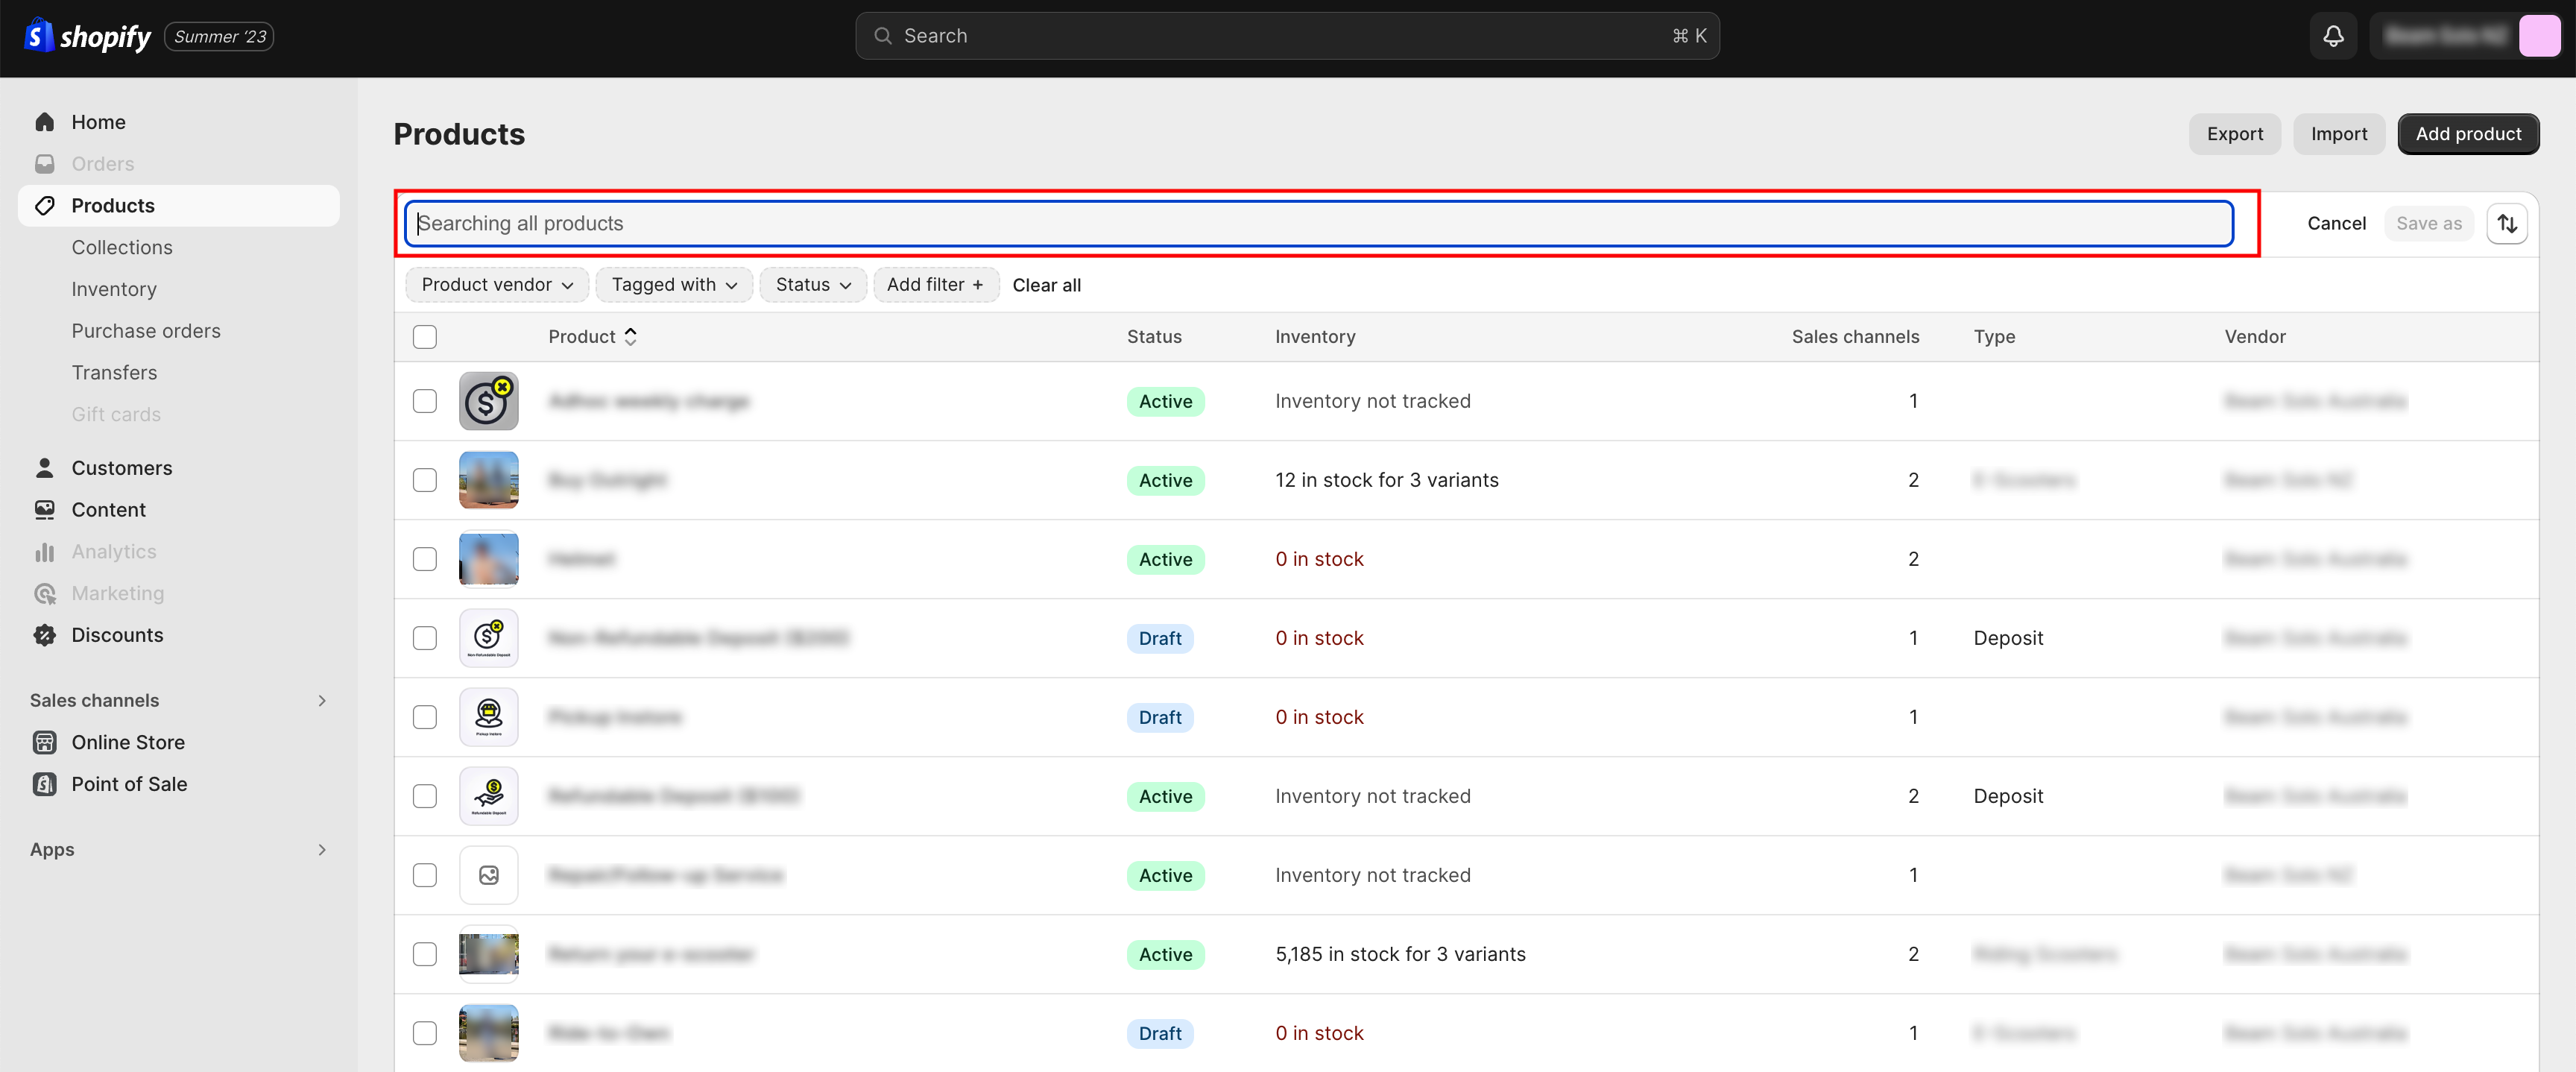2576x1072 pixels.
Task: Click the Point of Sale icon
Action: pos(45,784)
